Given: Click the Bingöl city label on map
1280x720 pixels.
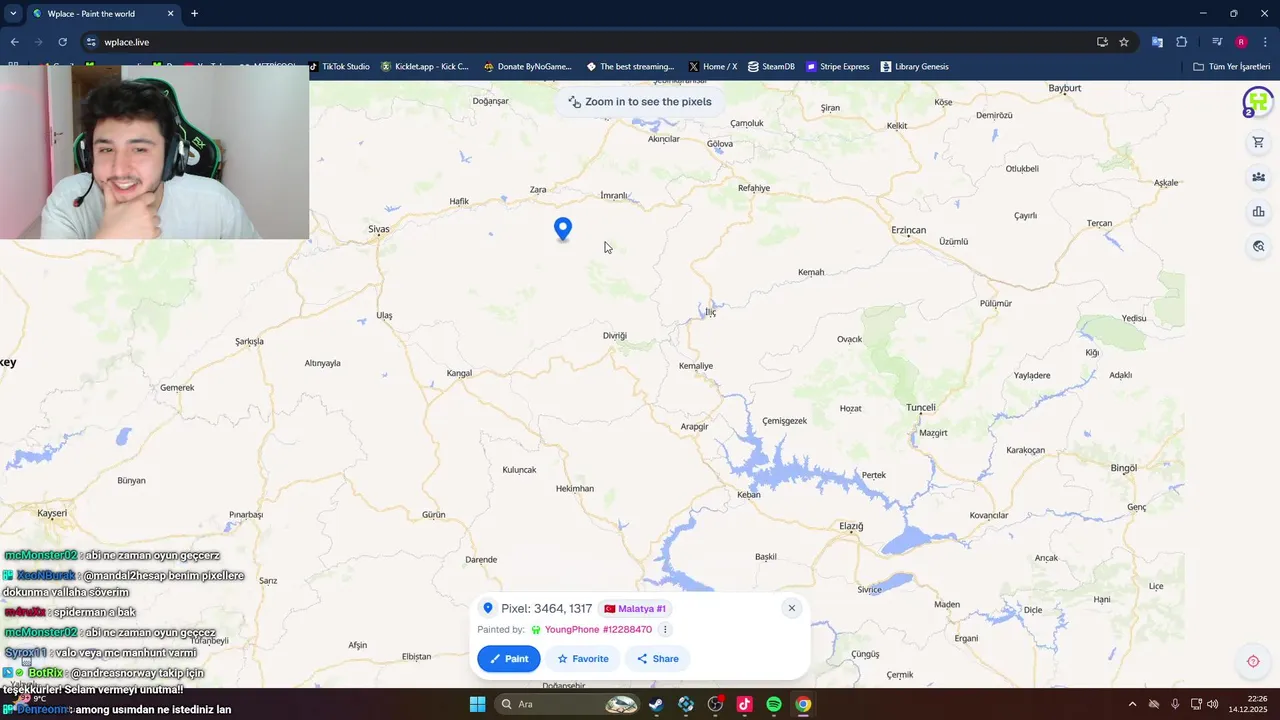Looking at the screenshot, I should pyautogui.click(x=1124, y=468).
